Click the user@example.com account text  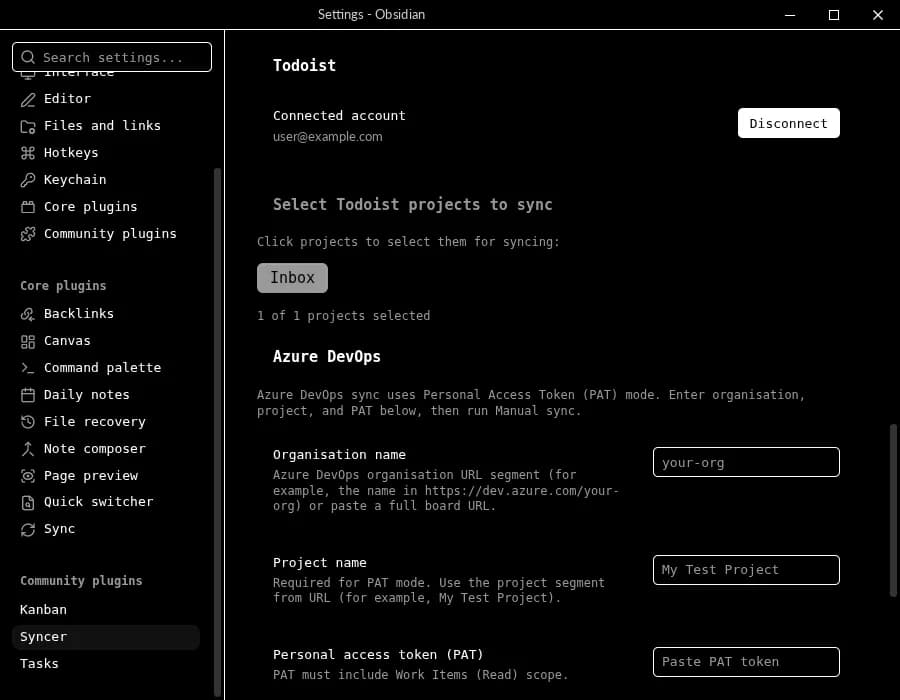click(328, 137)
